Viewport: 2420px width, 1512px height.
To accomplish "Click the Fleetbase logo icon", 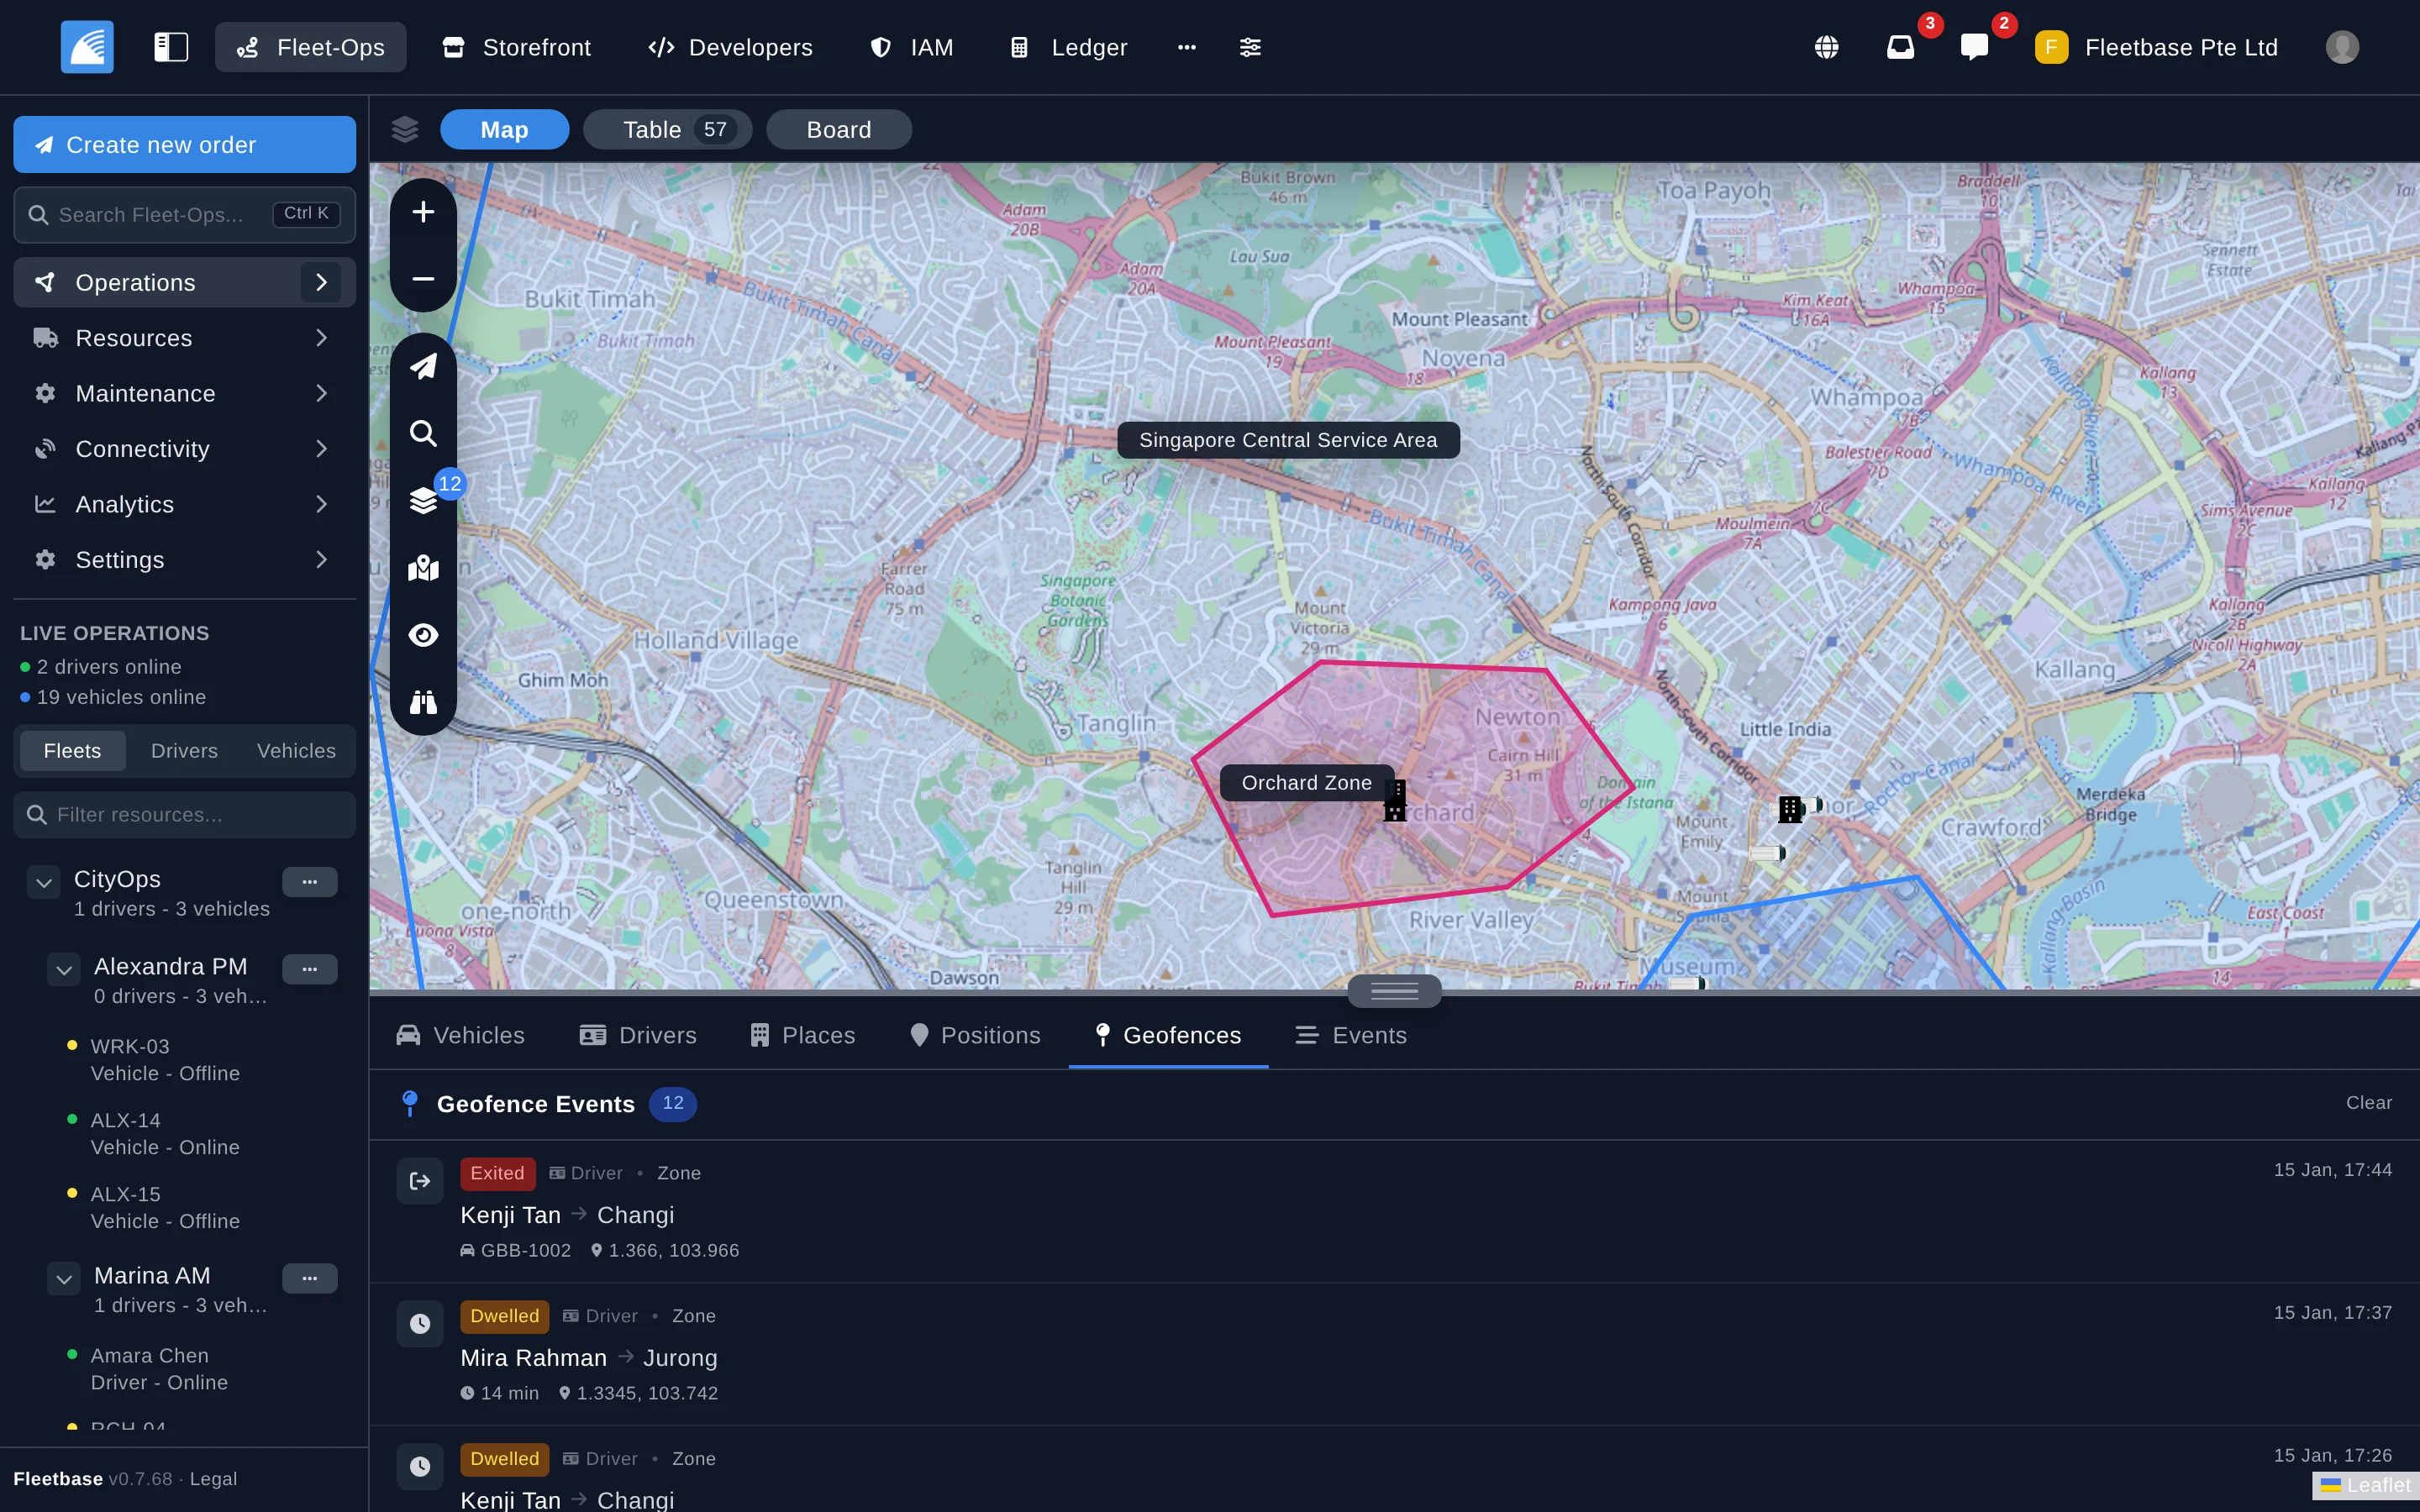I will (87, 47).
